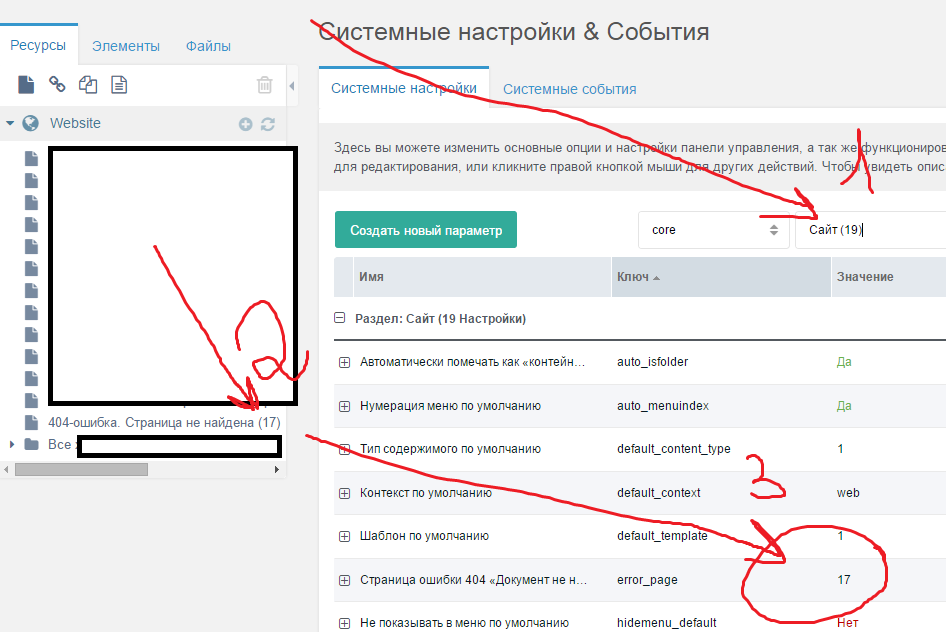Viewport: 946px width, 632px height.
Task: Expand the default_template setting row
Action: click(344, 537)
